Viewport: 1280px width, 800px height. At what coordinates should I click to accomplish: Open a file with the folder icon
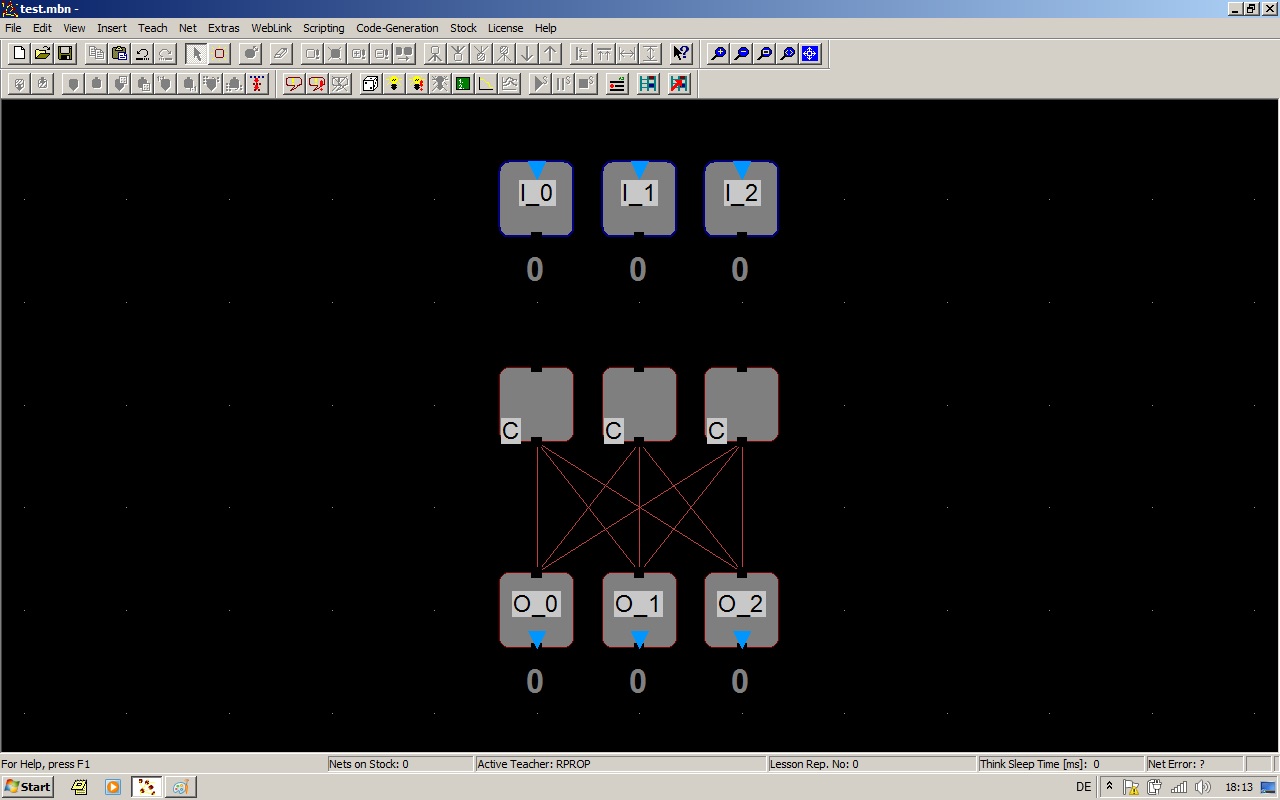[42, 54]
